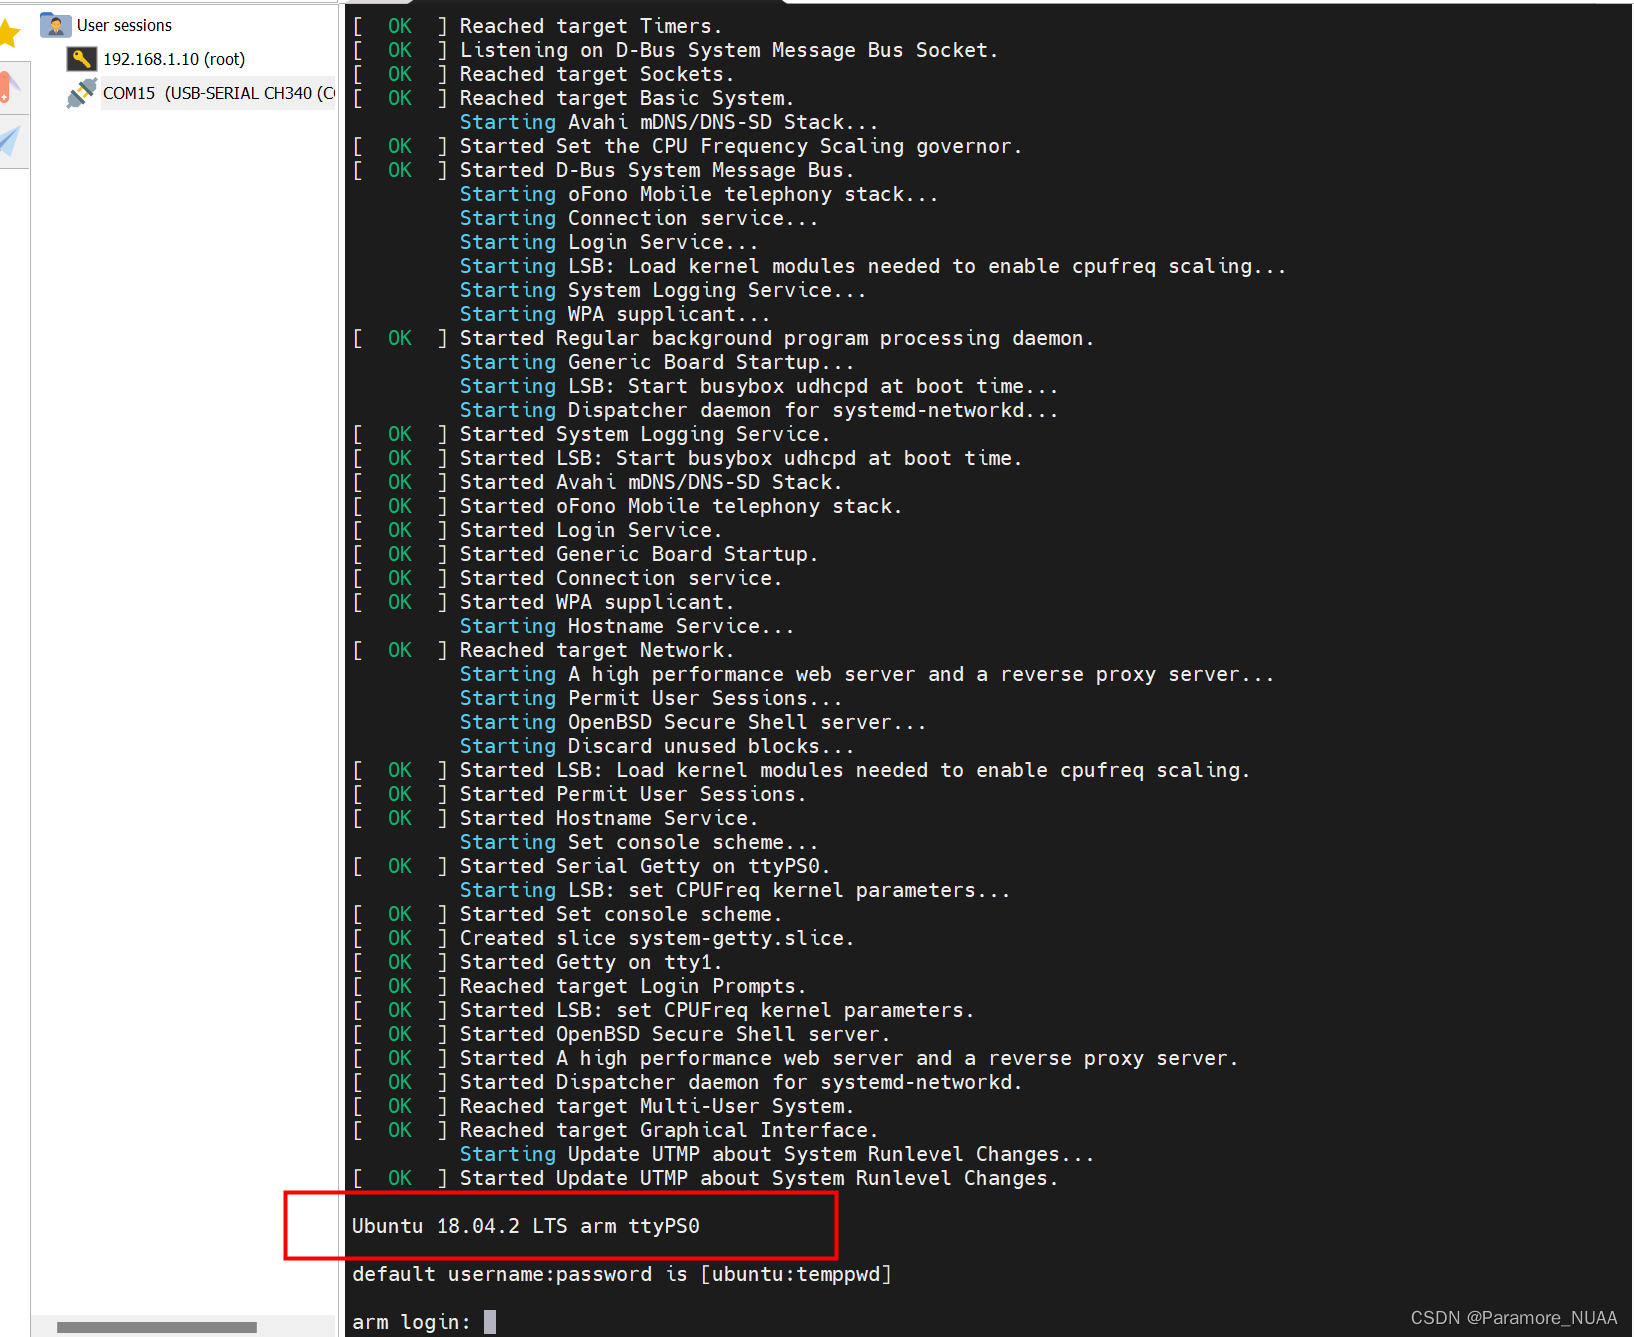Select the 192.168.1.10 (root) session

tap(174, 58)
